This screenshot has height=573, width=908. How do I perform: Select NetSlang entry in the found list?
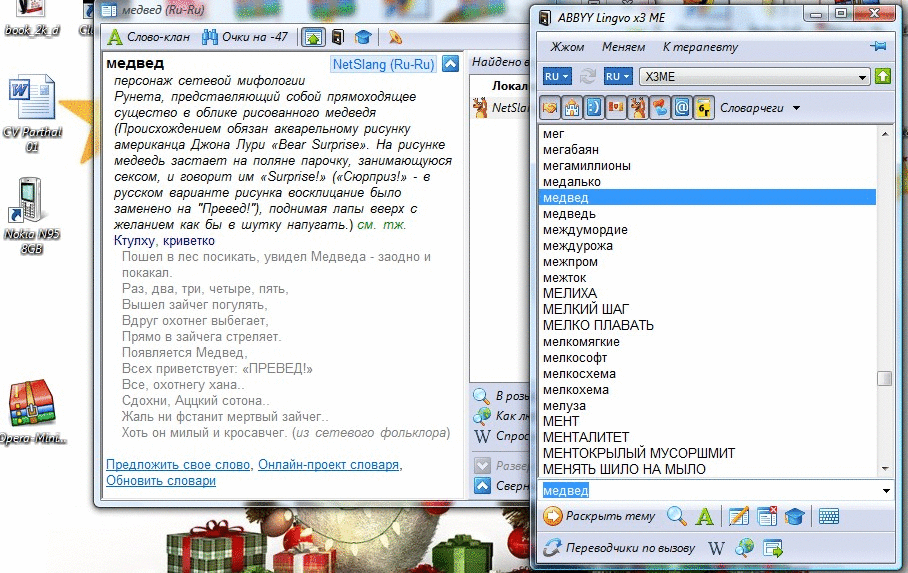coord(501,108)
